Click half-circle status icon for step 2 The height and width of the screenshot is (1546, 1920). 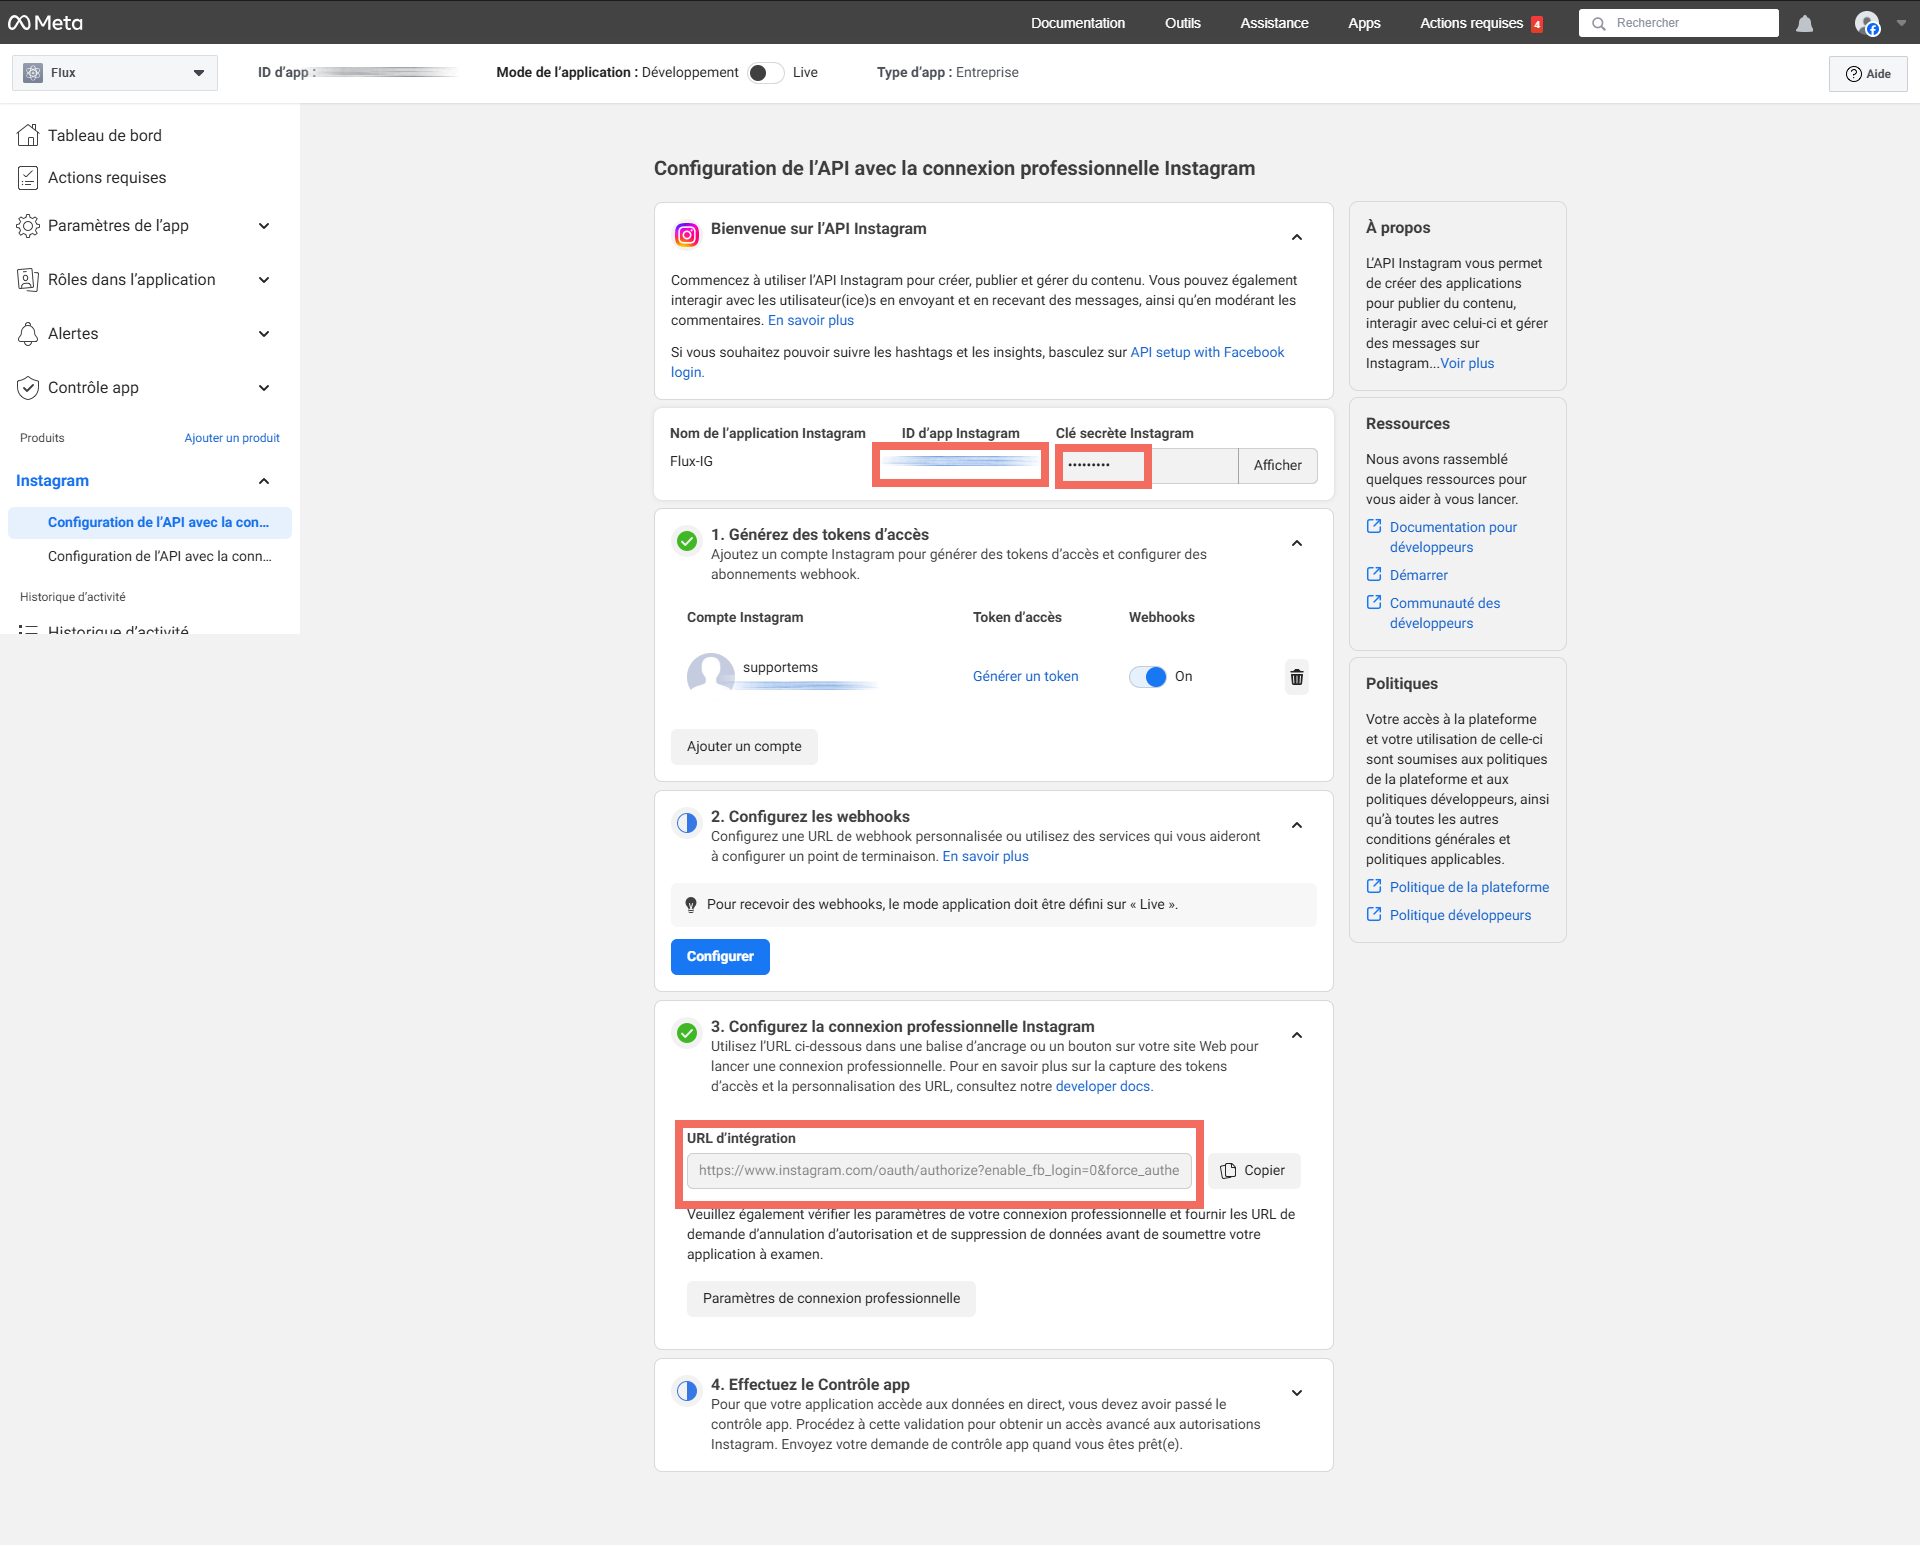[687, 823]
